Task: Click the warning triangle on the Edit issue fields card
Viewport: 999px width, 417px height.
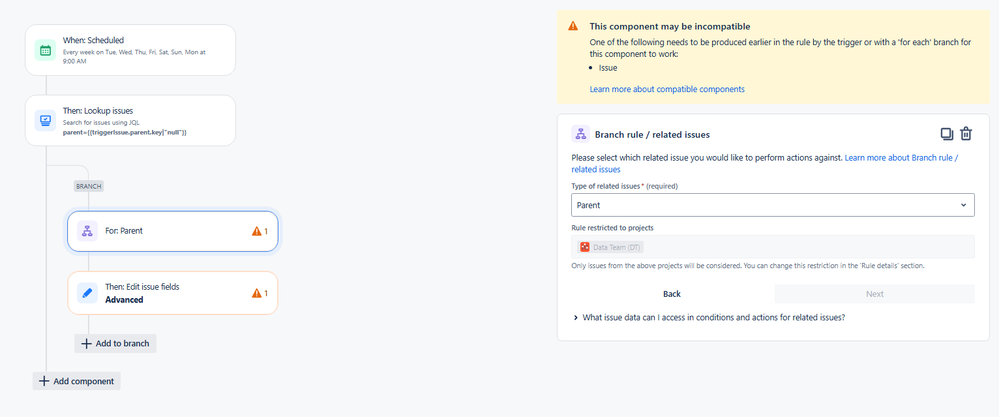Action: (x=257, y=293)
